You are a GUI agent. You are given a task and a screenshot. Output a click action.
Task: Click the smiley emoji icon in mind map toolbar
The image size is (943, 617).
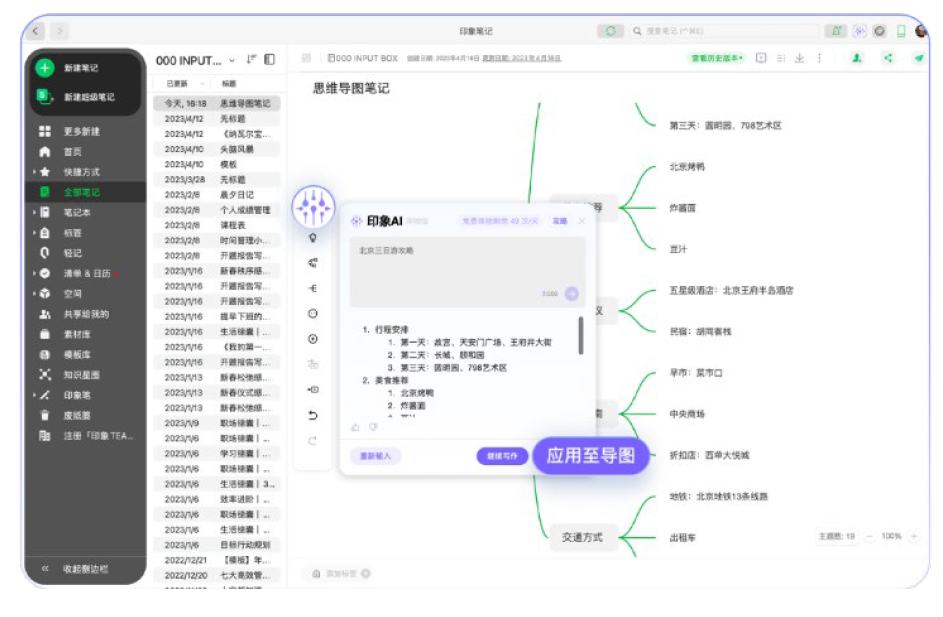point(313,314)
